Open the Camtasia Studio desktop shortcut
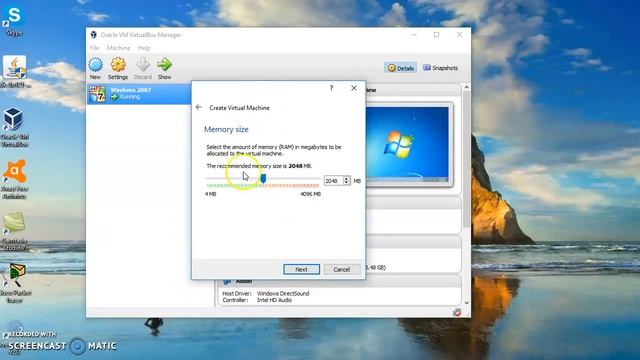This screenshot has width=640, height=360. (x=14, y=231)
